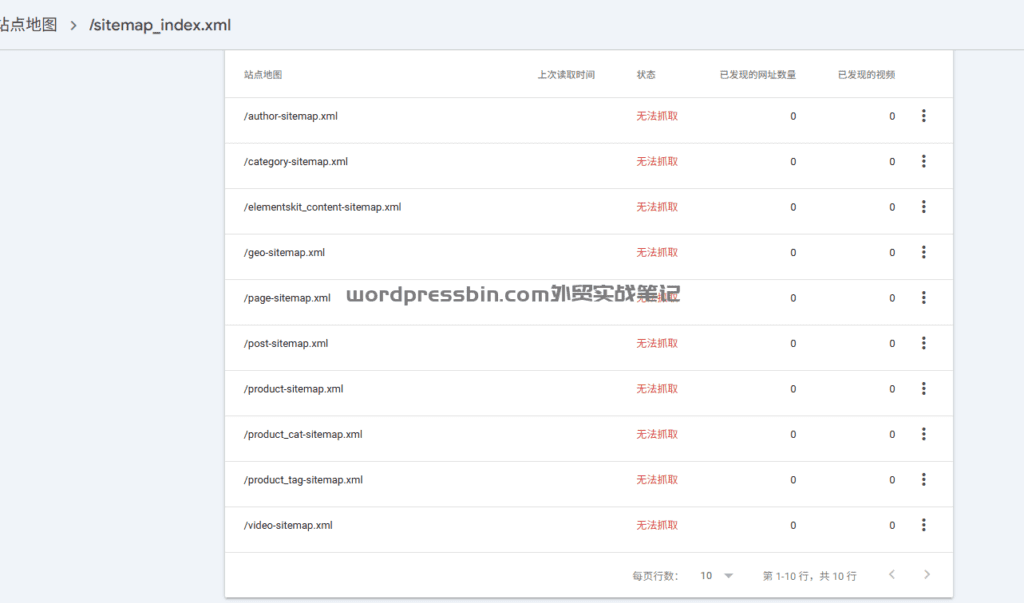Open three-dot menu for product-sitemap.xml row
The height and width of the screenshot is (603, 1024).
(x=923, y=389)
